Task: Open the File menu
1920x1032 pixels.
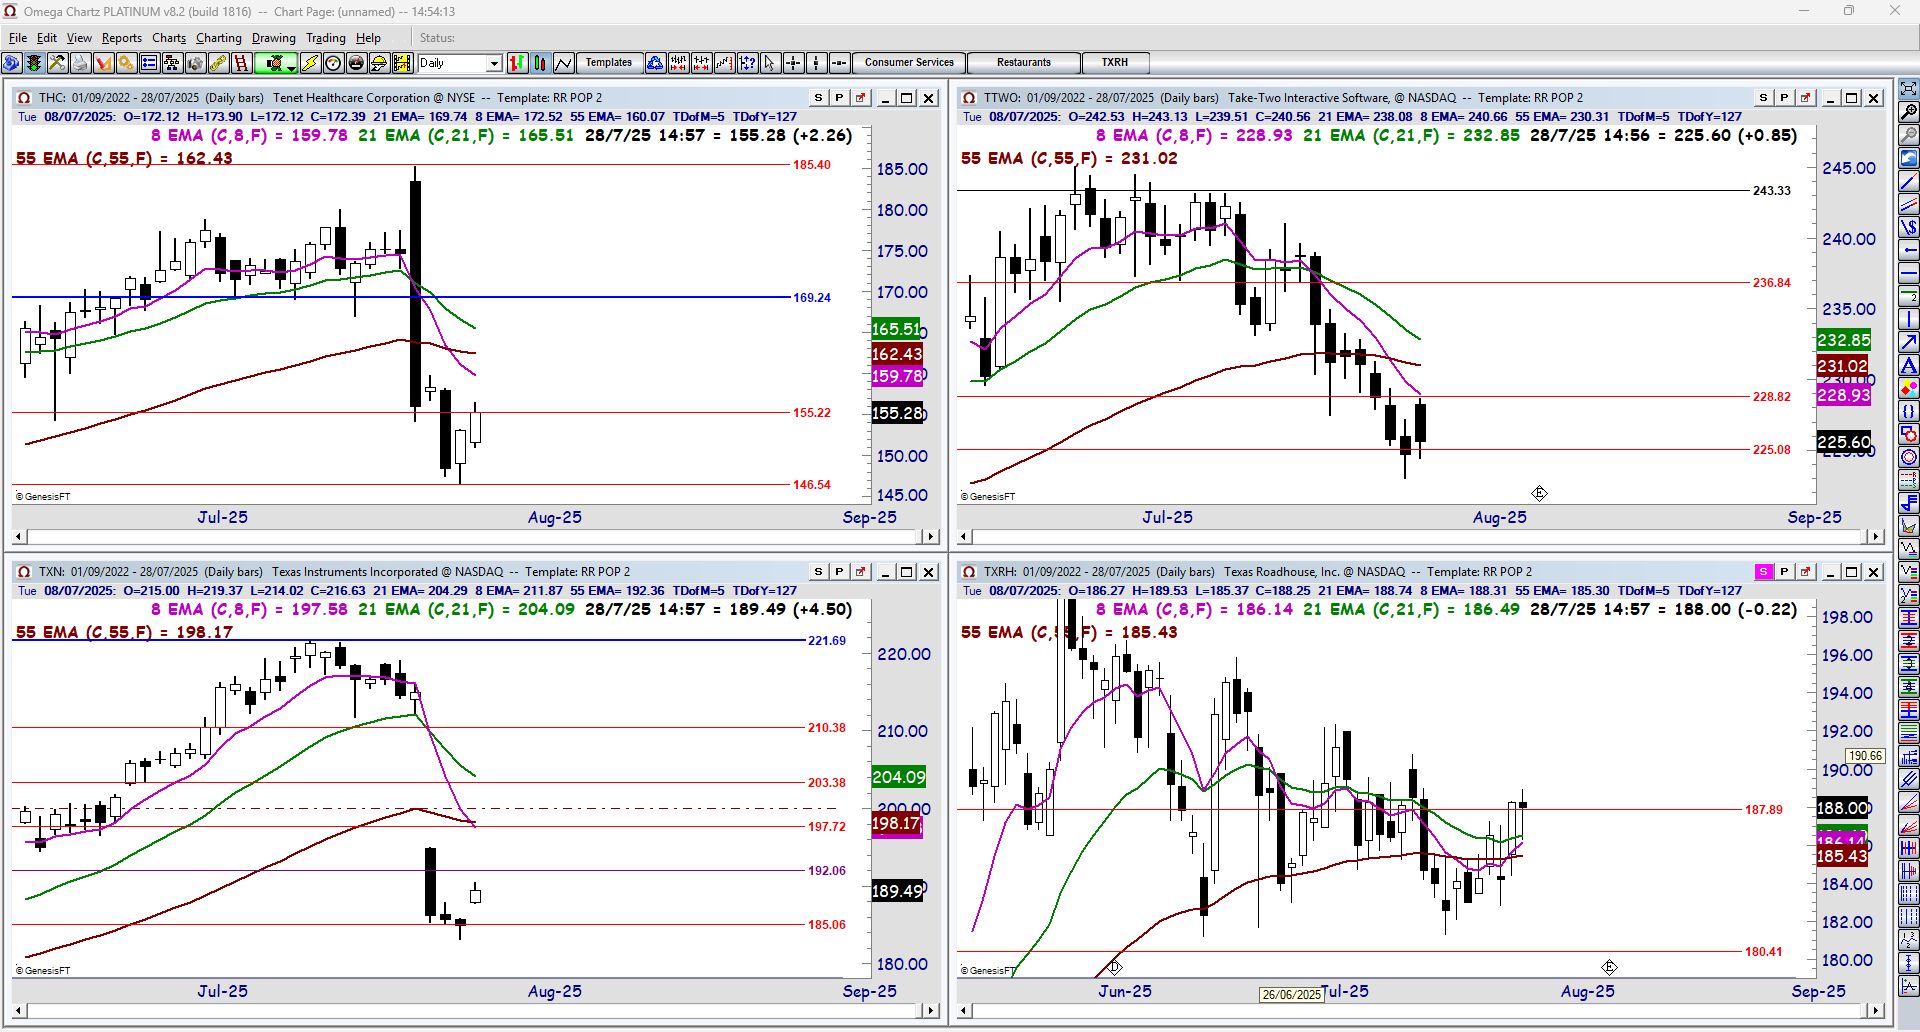Action: 18,38
